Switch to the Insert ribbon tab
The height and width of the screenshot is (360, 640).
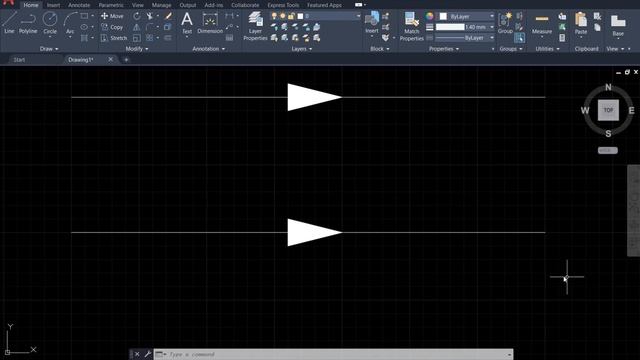point(53,5)
